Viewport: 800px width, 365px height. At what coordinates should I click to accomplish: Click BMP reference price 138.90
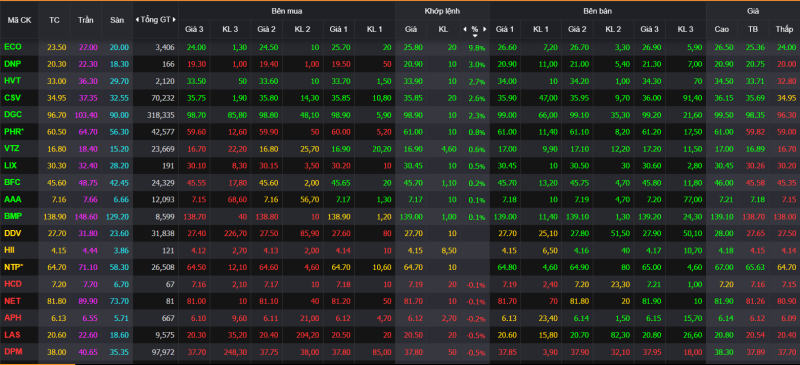tap(54, 216)
